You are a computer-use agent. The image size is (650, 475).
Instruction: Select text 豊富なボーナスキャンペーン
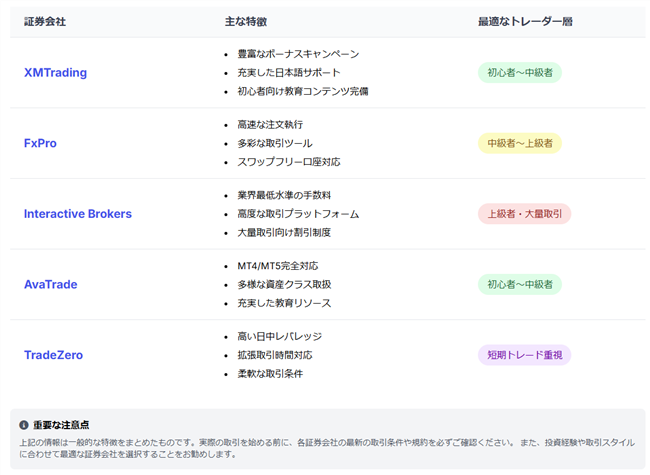[298, 54]
